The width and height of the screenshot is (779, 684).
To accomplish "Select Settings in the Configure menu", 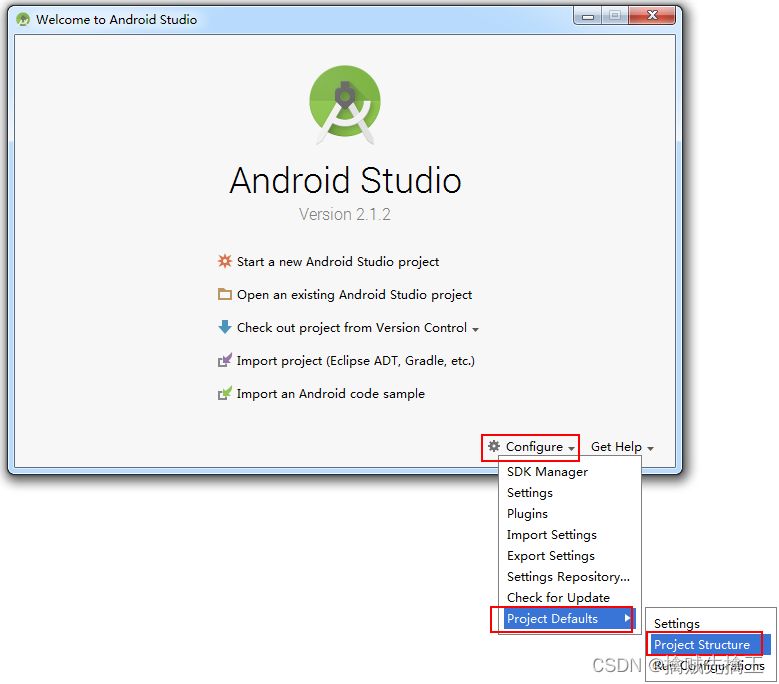I will tap(530, 493).
